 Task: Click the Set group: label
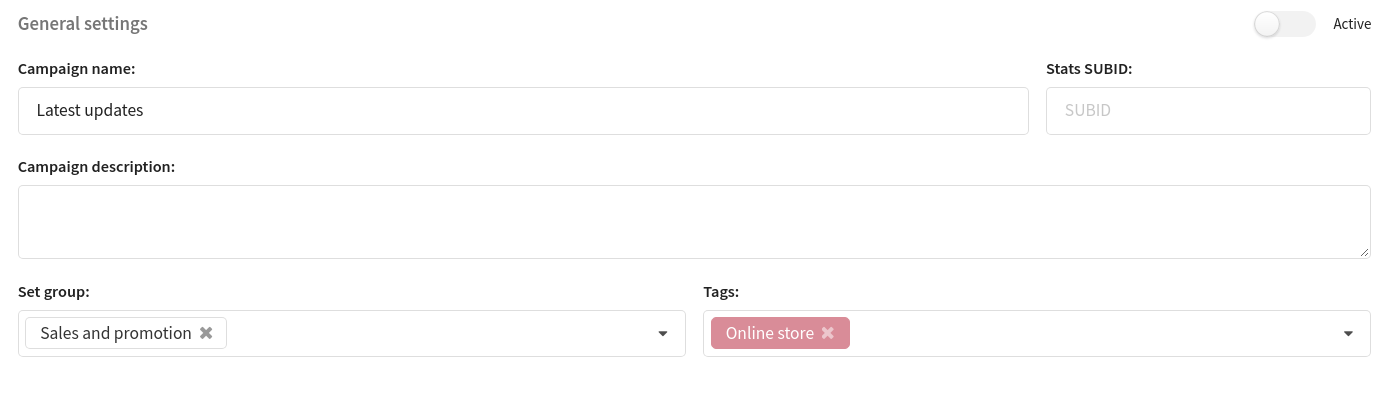54,292
